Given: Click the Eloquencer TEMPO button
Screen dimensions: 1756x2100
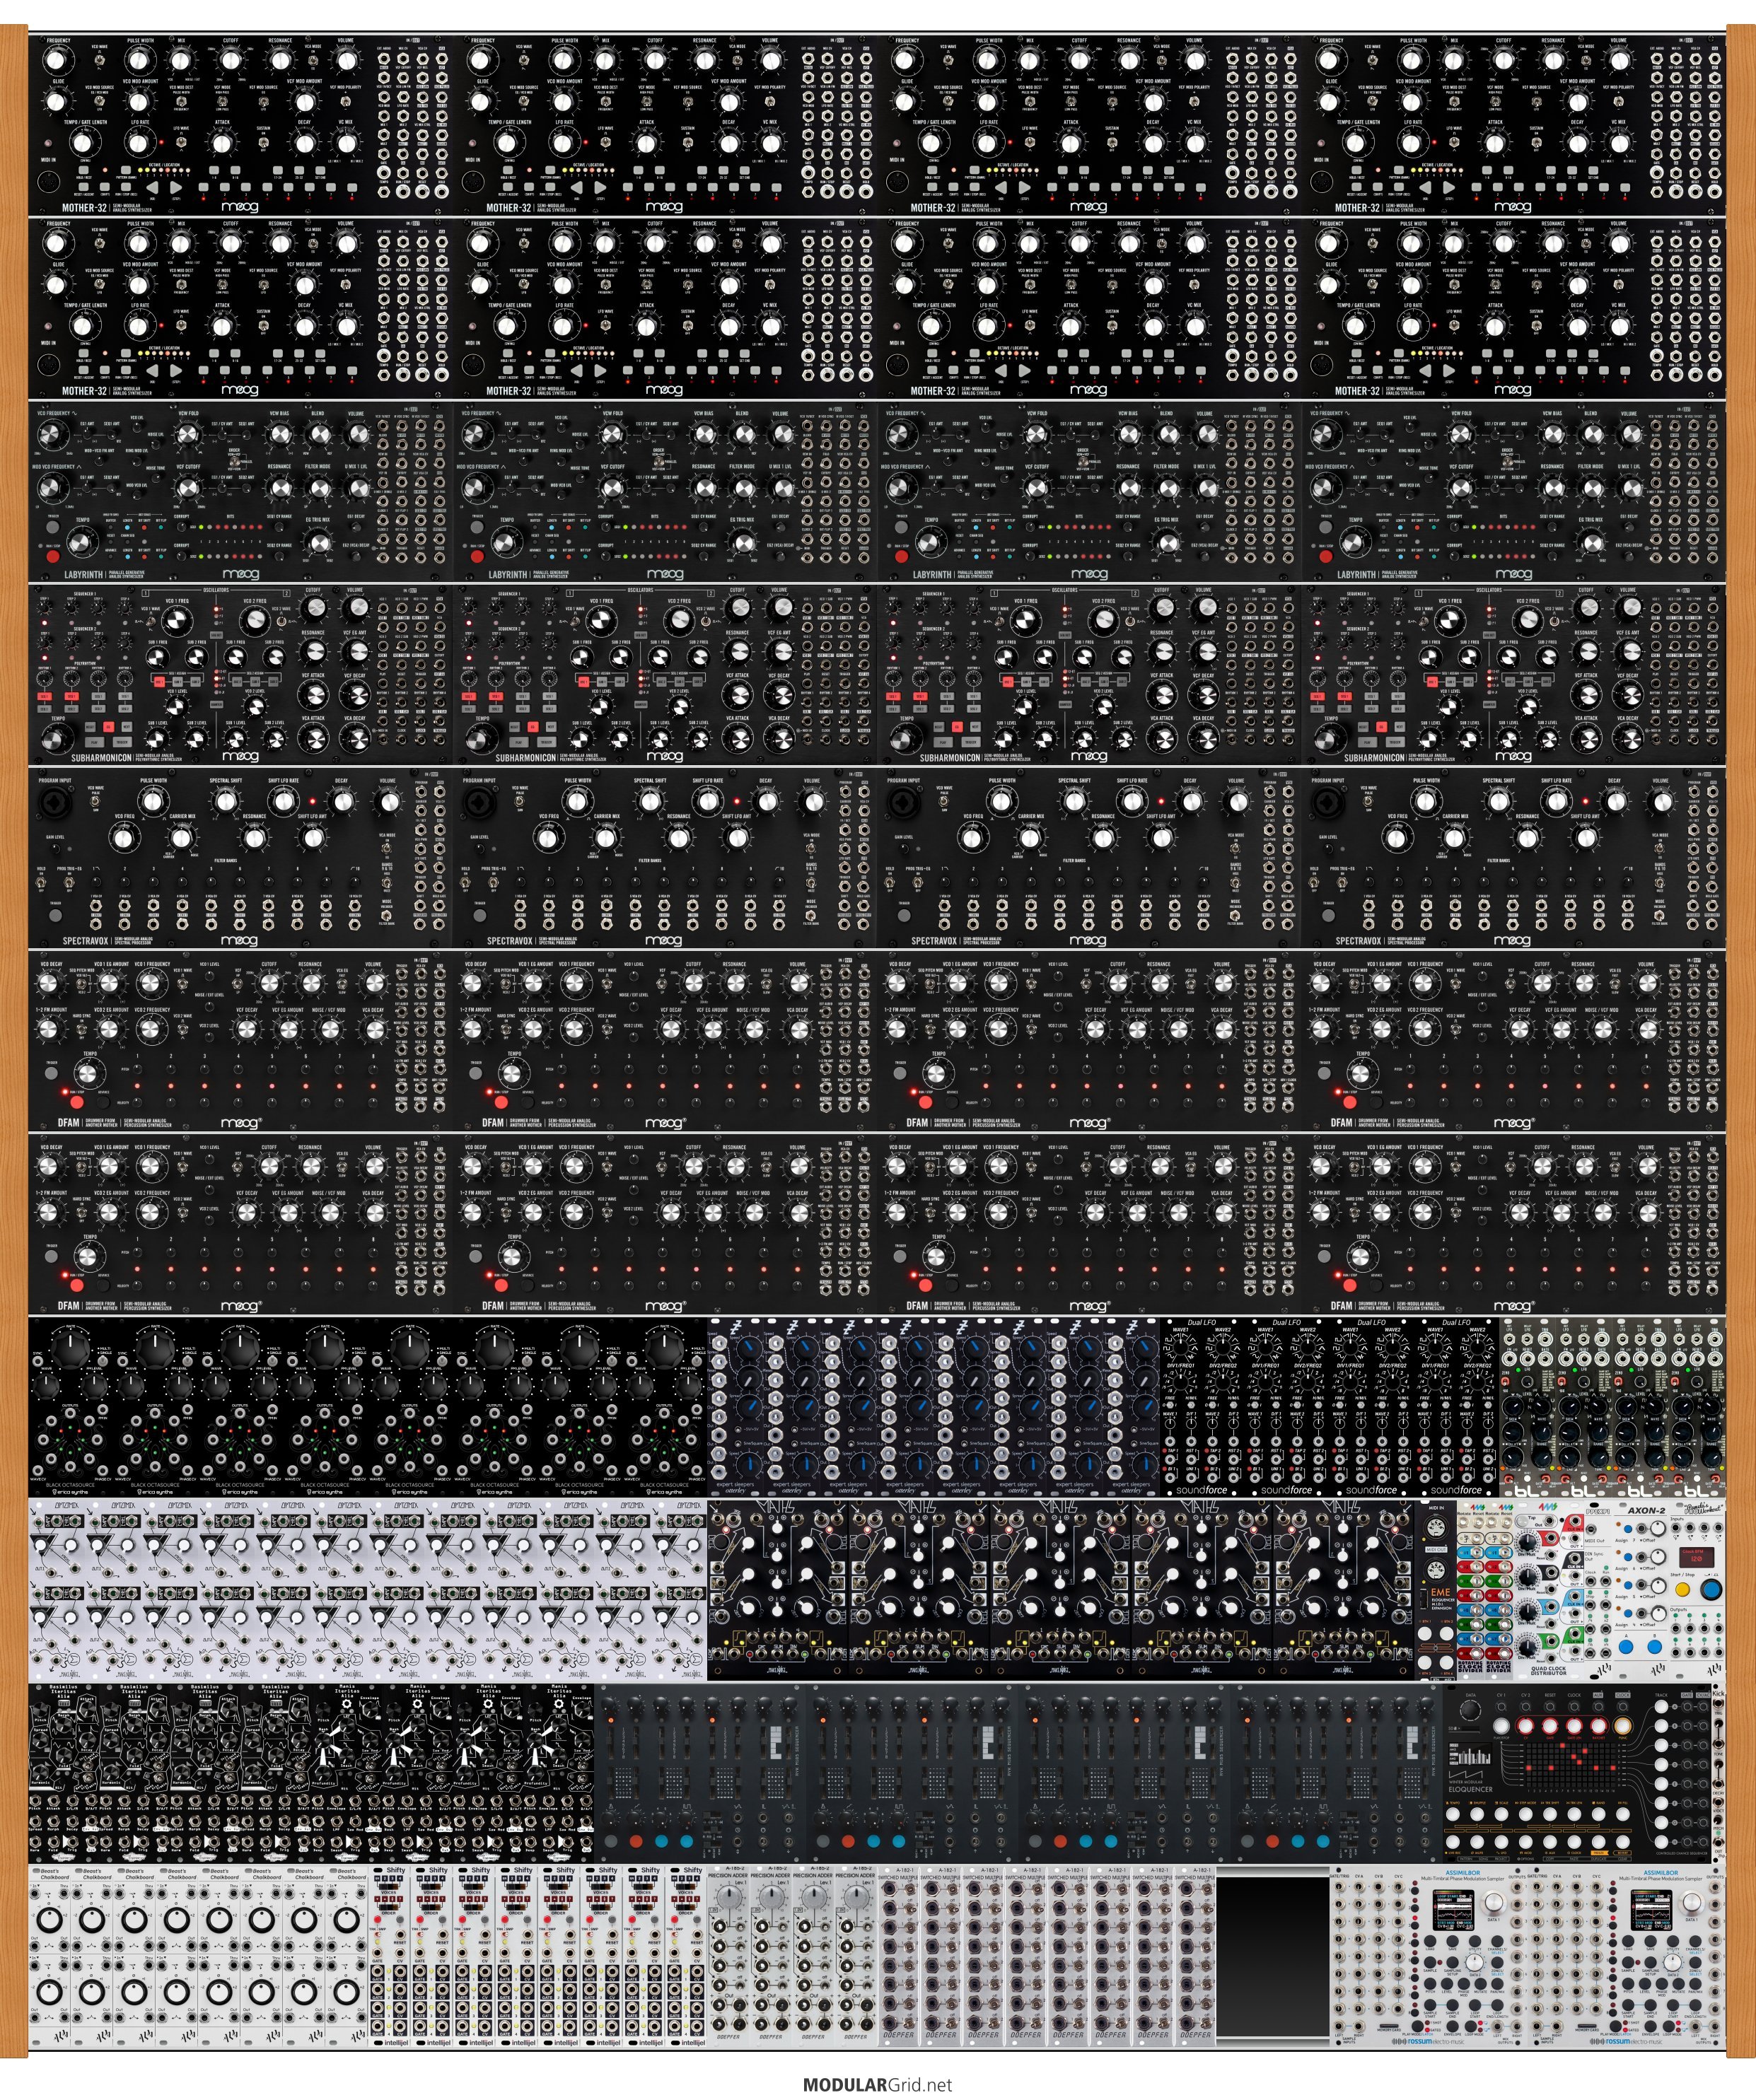Looking at the screenshot, I should 1453,1814.
